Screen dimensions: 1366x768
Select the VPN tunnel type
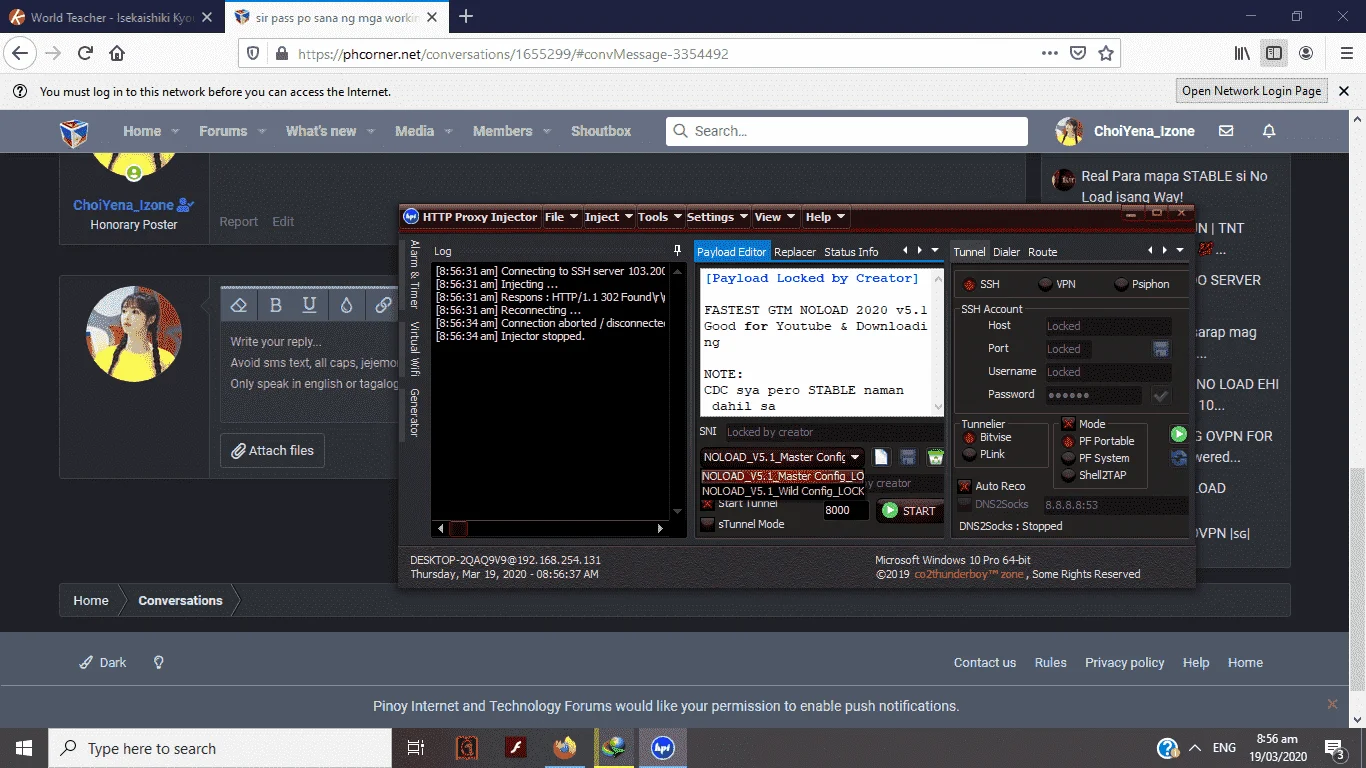point(1057,284)
